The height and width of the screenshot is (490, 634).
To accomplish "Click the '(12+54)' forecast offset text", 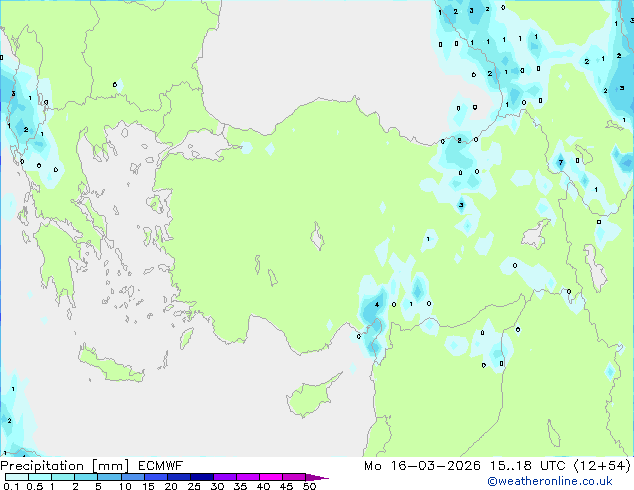I will (x=602, y=466).
